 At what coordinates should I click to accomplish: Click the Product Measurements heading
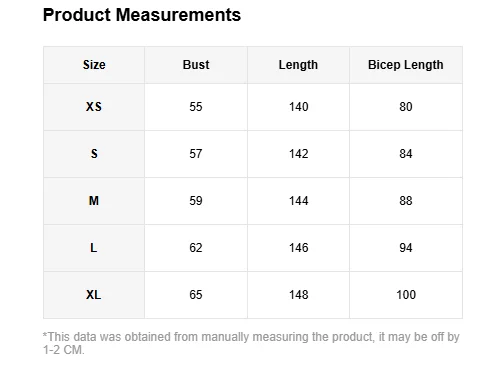click(142, 15)
